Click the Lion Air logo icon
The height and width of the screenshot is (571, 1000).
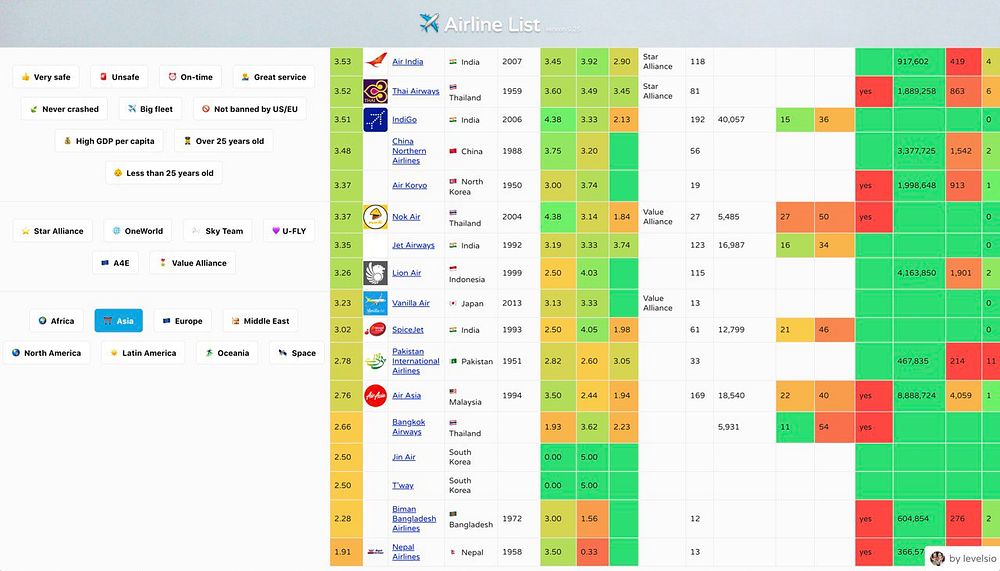[x=375, y=273]
